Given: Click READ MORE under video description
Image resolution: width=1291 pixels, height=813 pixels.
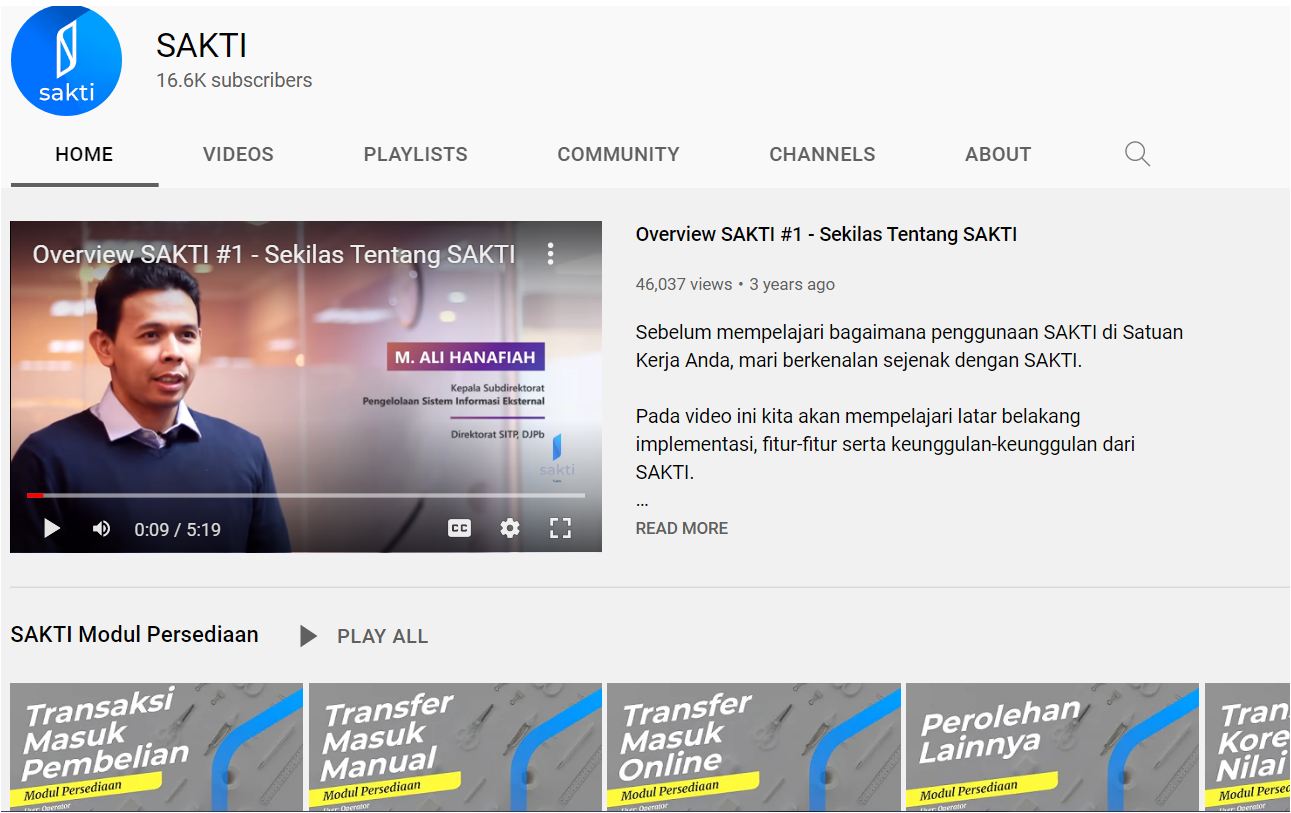Looking at the screenshot, I should pos(682,528).
